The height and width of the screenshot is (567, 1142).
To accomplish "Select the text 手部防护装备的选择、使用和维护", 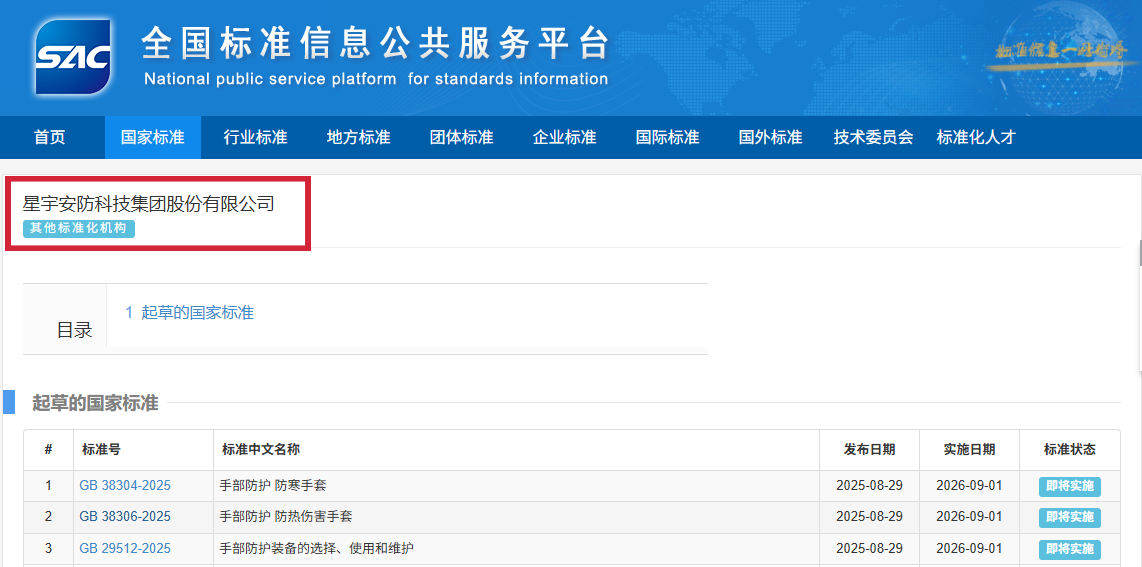I will click(317, 548).
